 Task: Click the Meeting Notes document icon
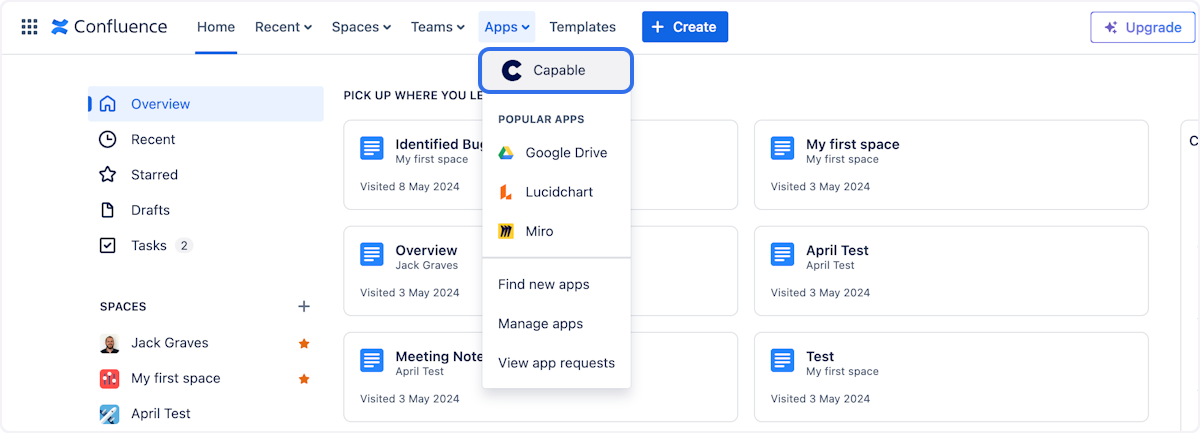[372, 360]
